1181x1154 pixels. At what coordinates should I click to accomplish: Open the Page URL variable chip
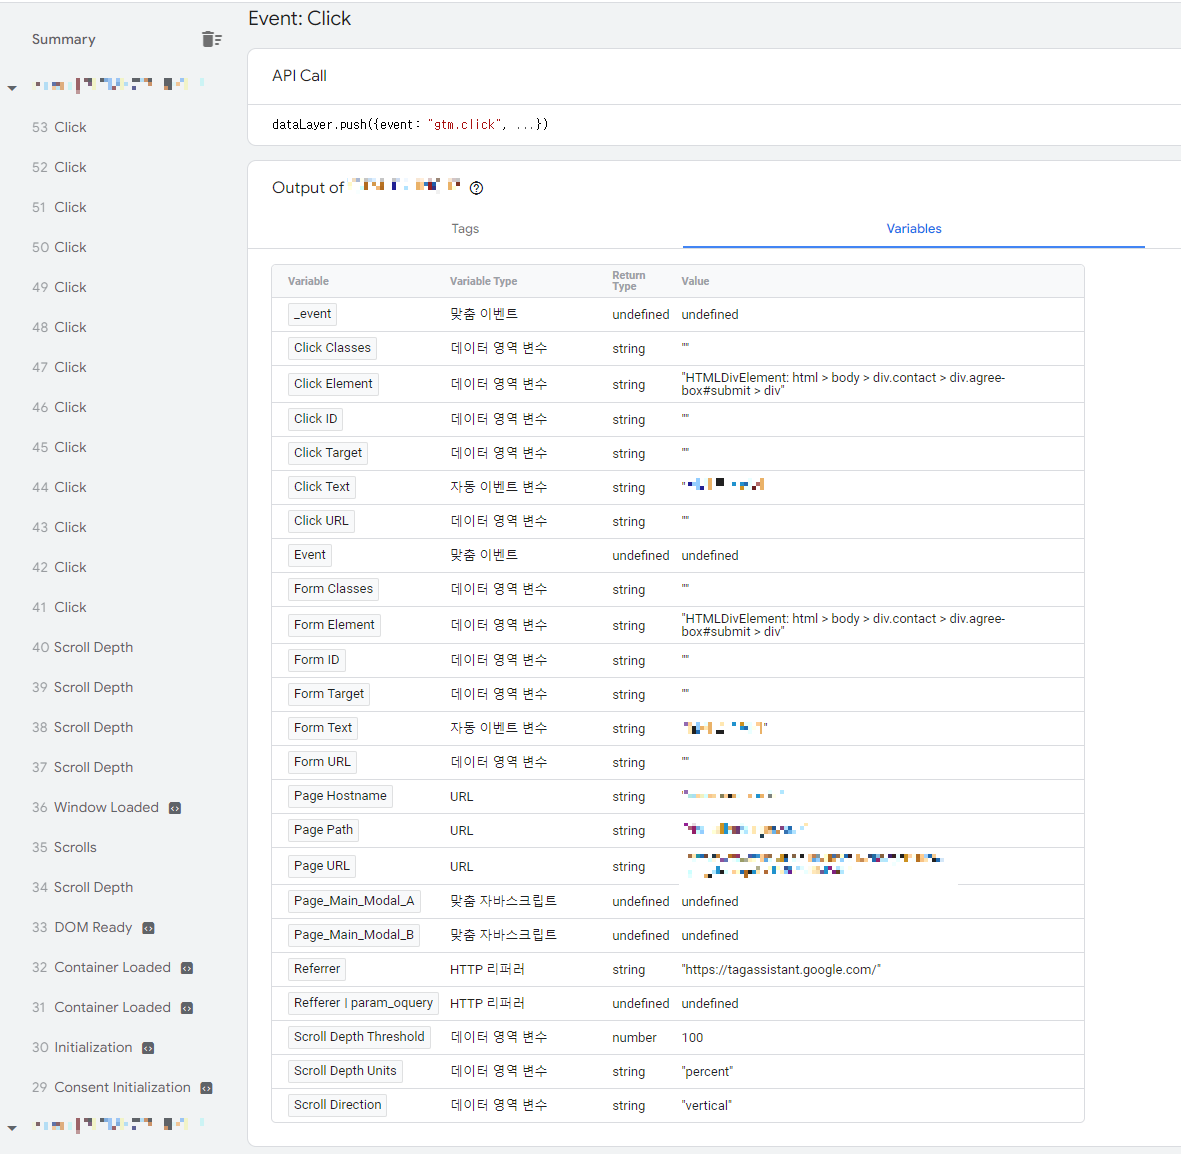[x=322, y=866]
